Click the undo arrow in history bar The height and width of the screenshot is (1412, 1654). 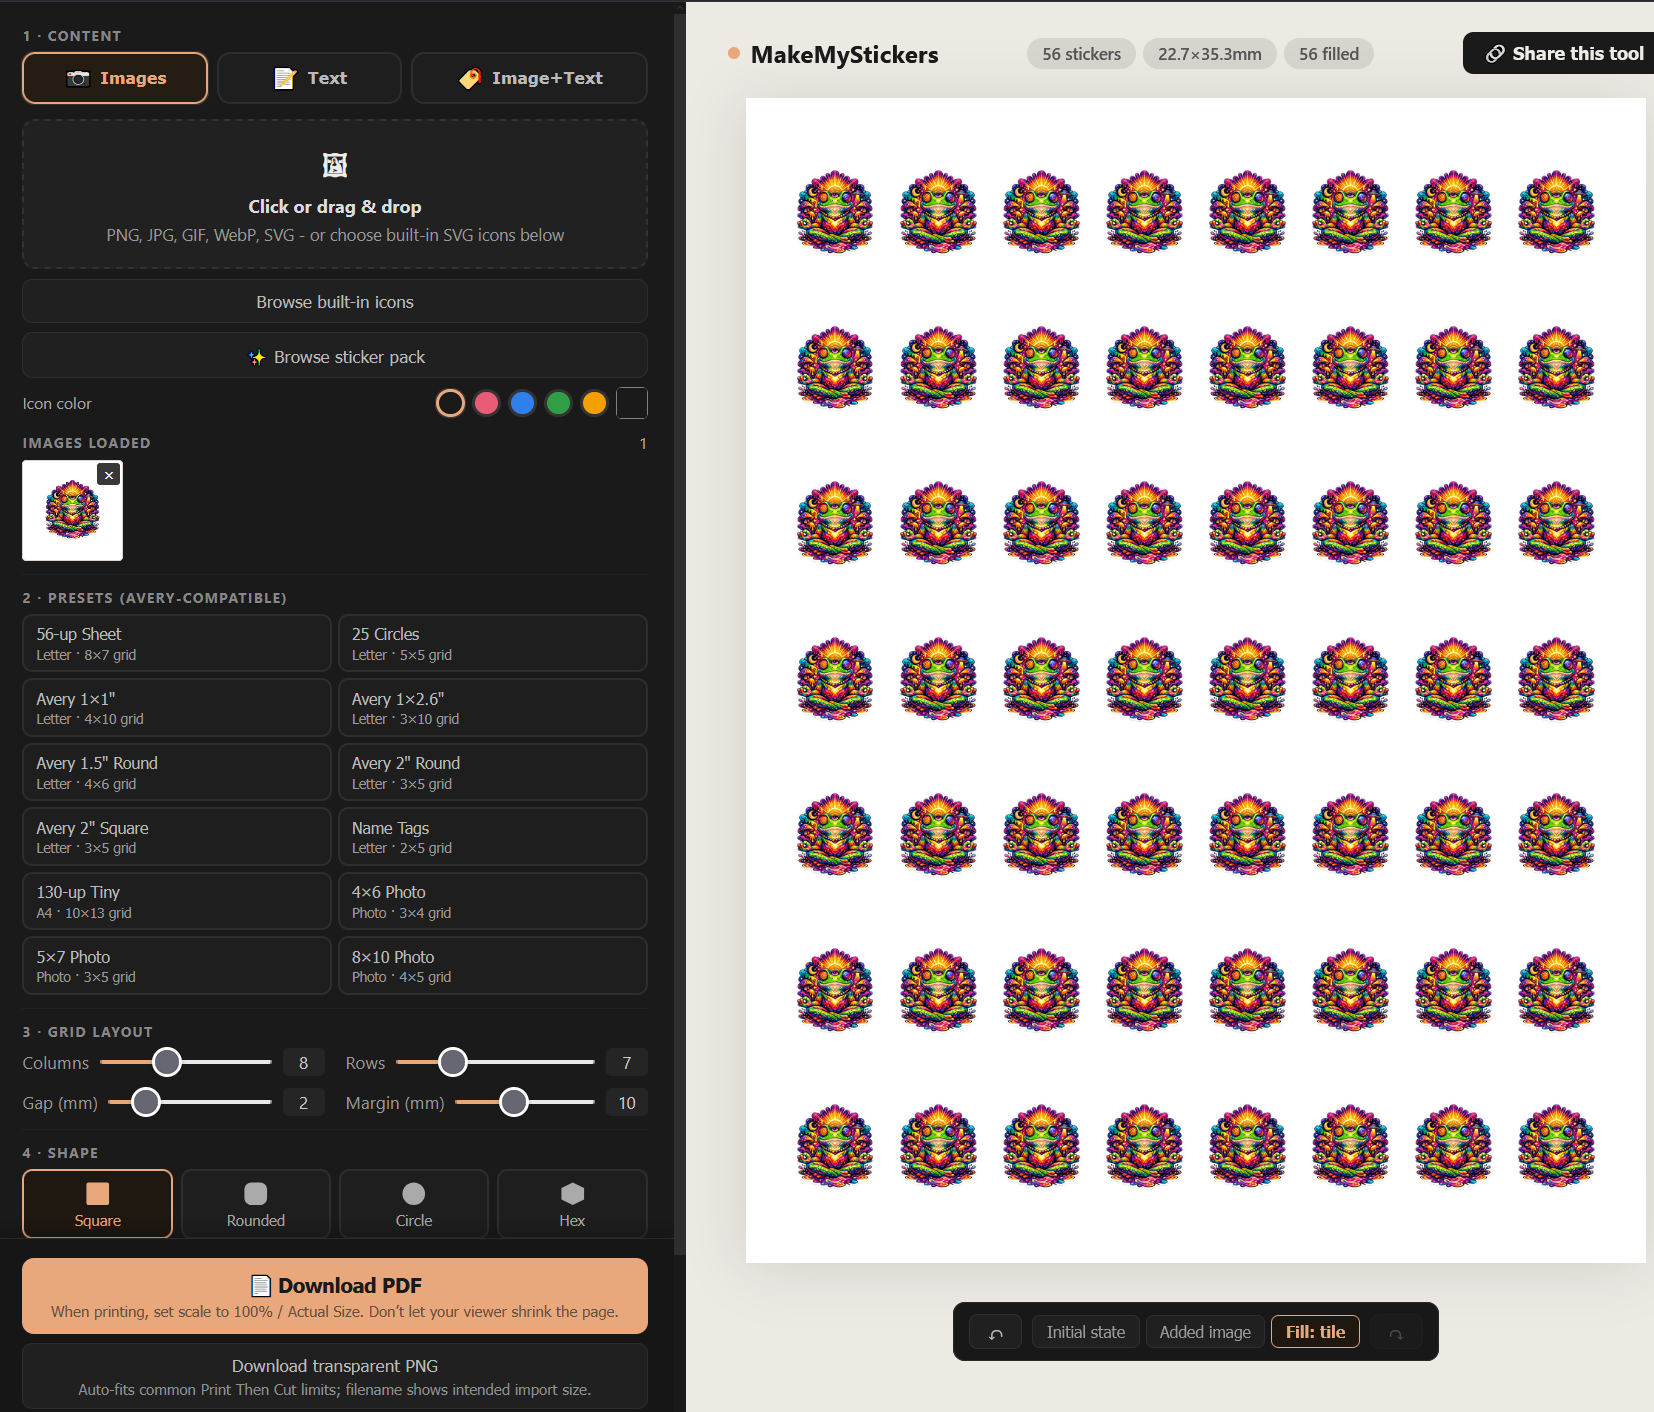(996, 1333)
